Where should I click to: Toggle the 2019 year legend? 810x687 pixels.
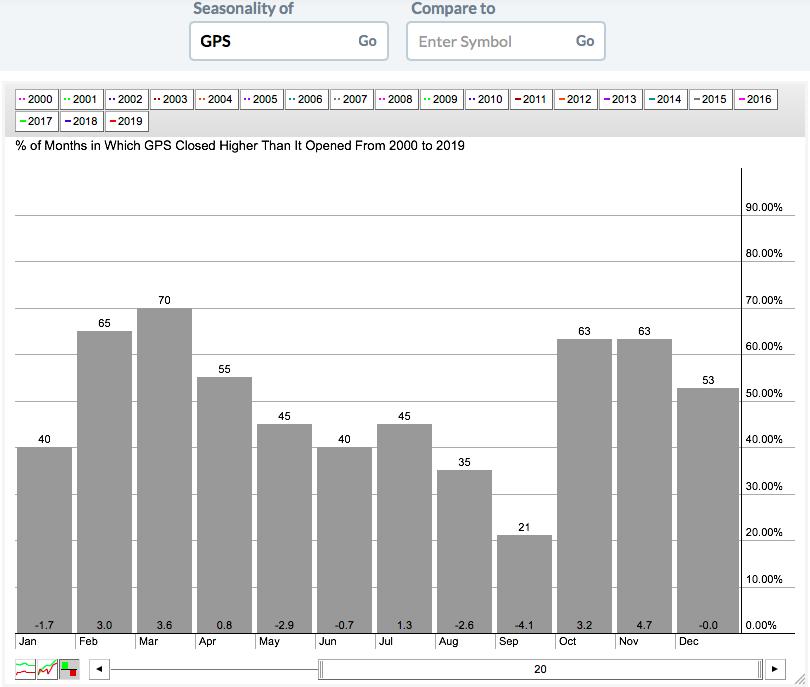(x=126, y=121)
